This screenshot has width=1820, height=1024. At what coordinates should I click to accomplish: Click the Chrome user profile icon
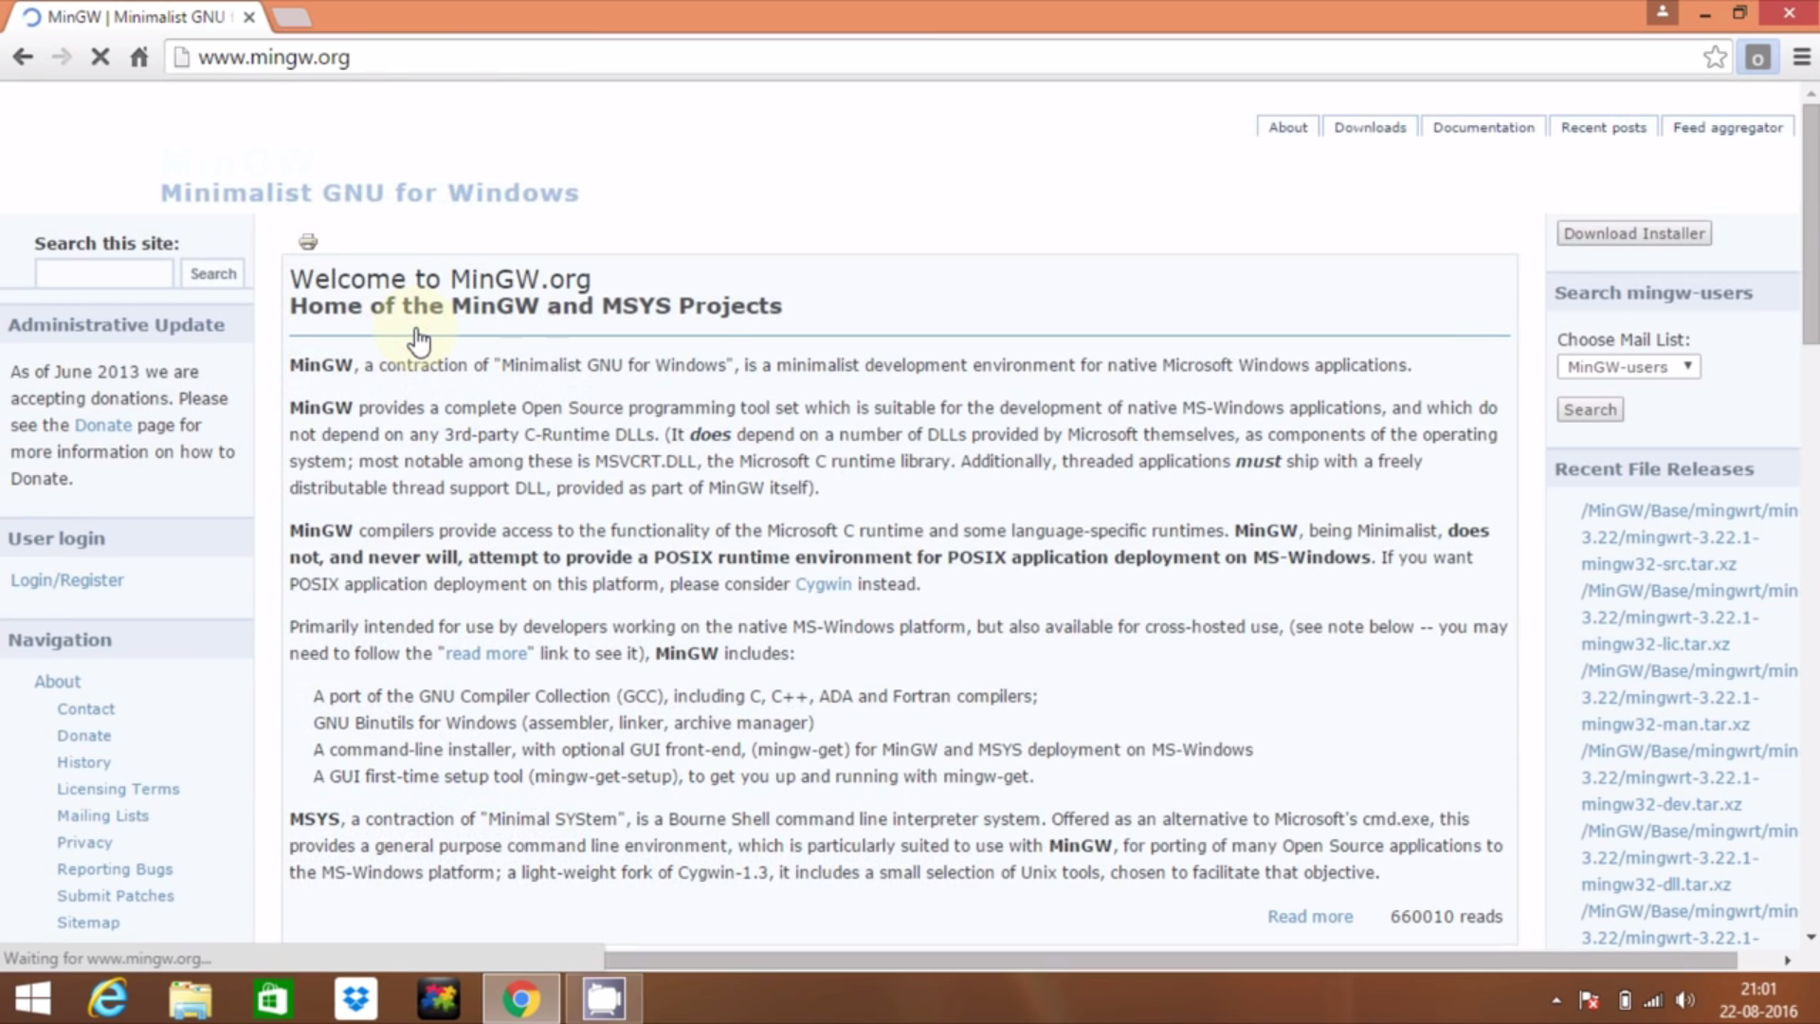1662,13
